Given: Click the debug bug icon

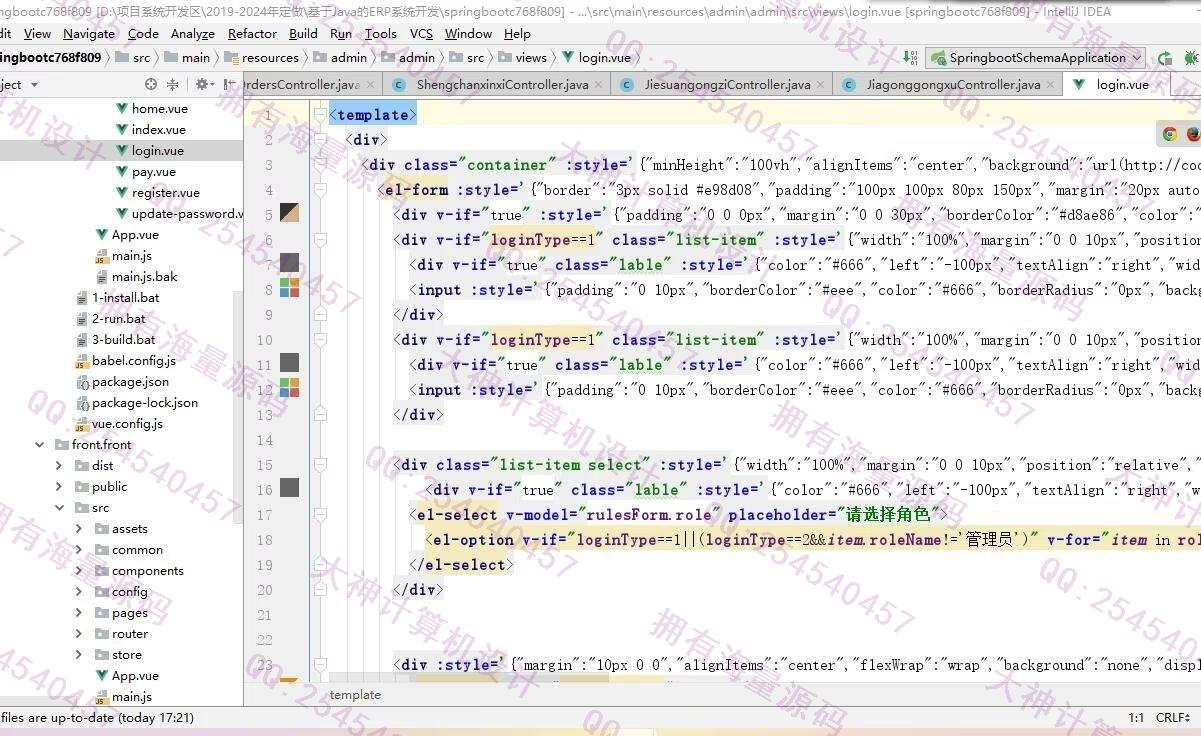Looking at the screenshot, I should 1192,58.
